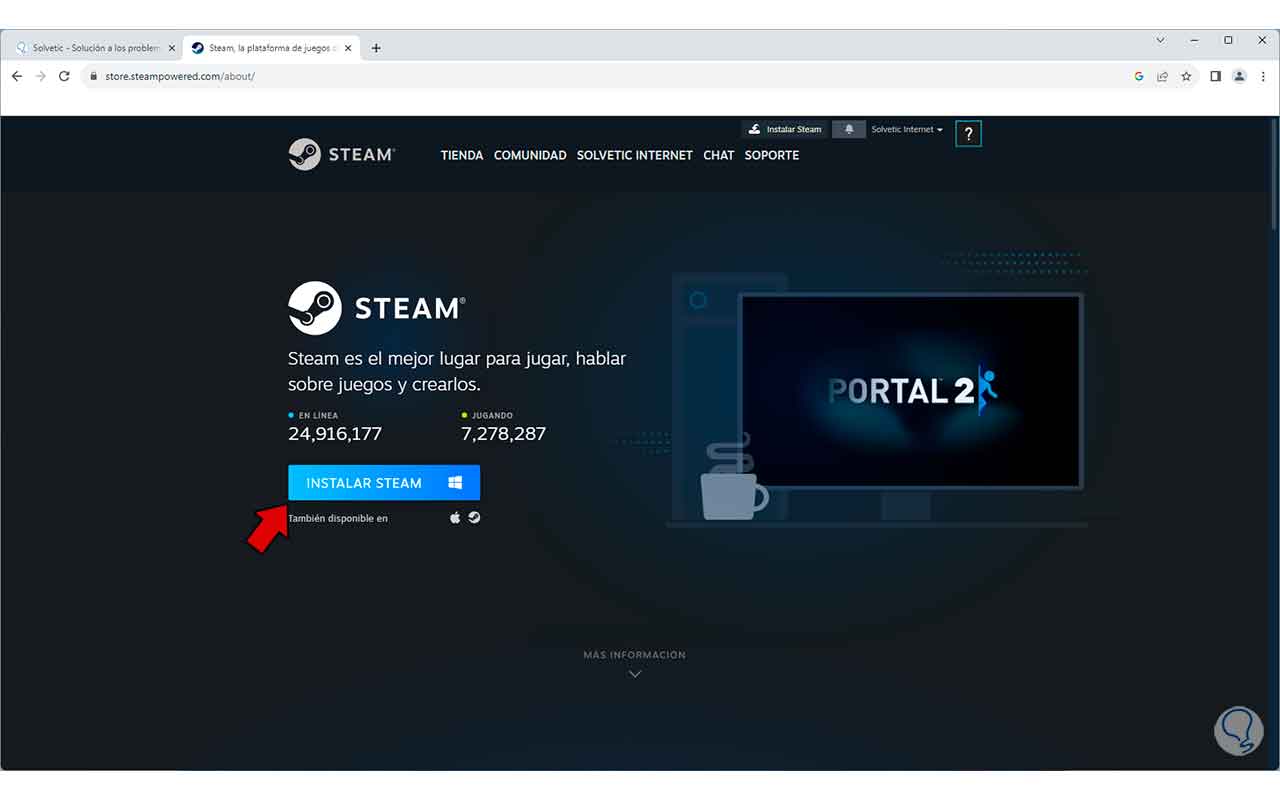Click the small Instalar Steam header button

785,129
